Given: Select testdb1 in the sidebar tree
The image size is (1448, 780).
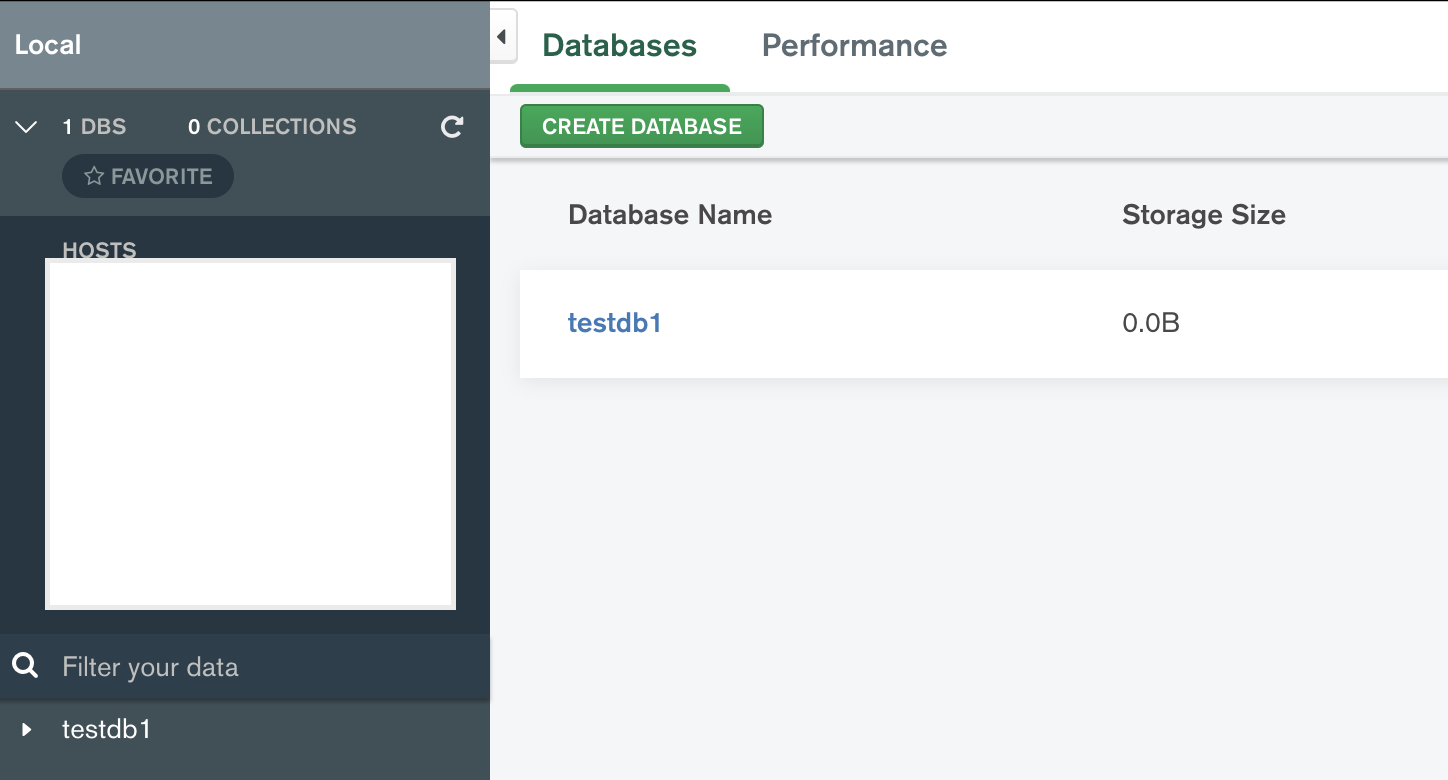Looking at the screenshot, I should coord(107,729).
